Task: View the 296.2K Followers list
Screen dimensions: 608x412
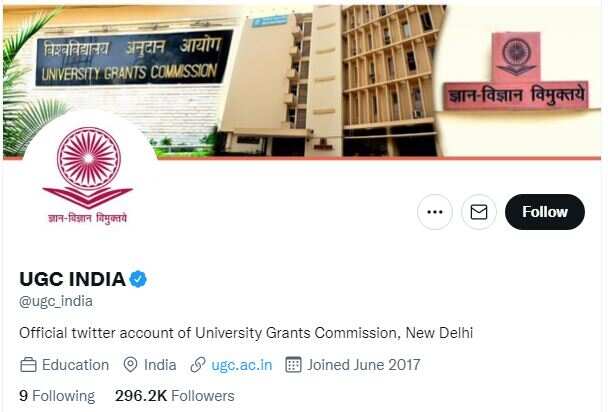Action: (x=175, y=396)
